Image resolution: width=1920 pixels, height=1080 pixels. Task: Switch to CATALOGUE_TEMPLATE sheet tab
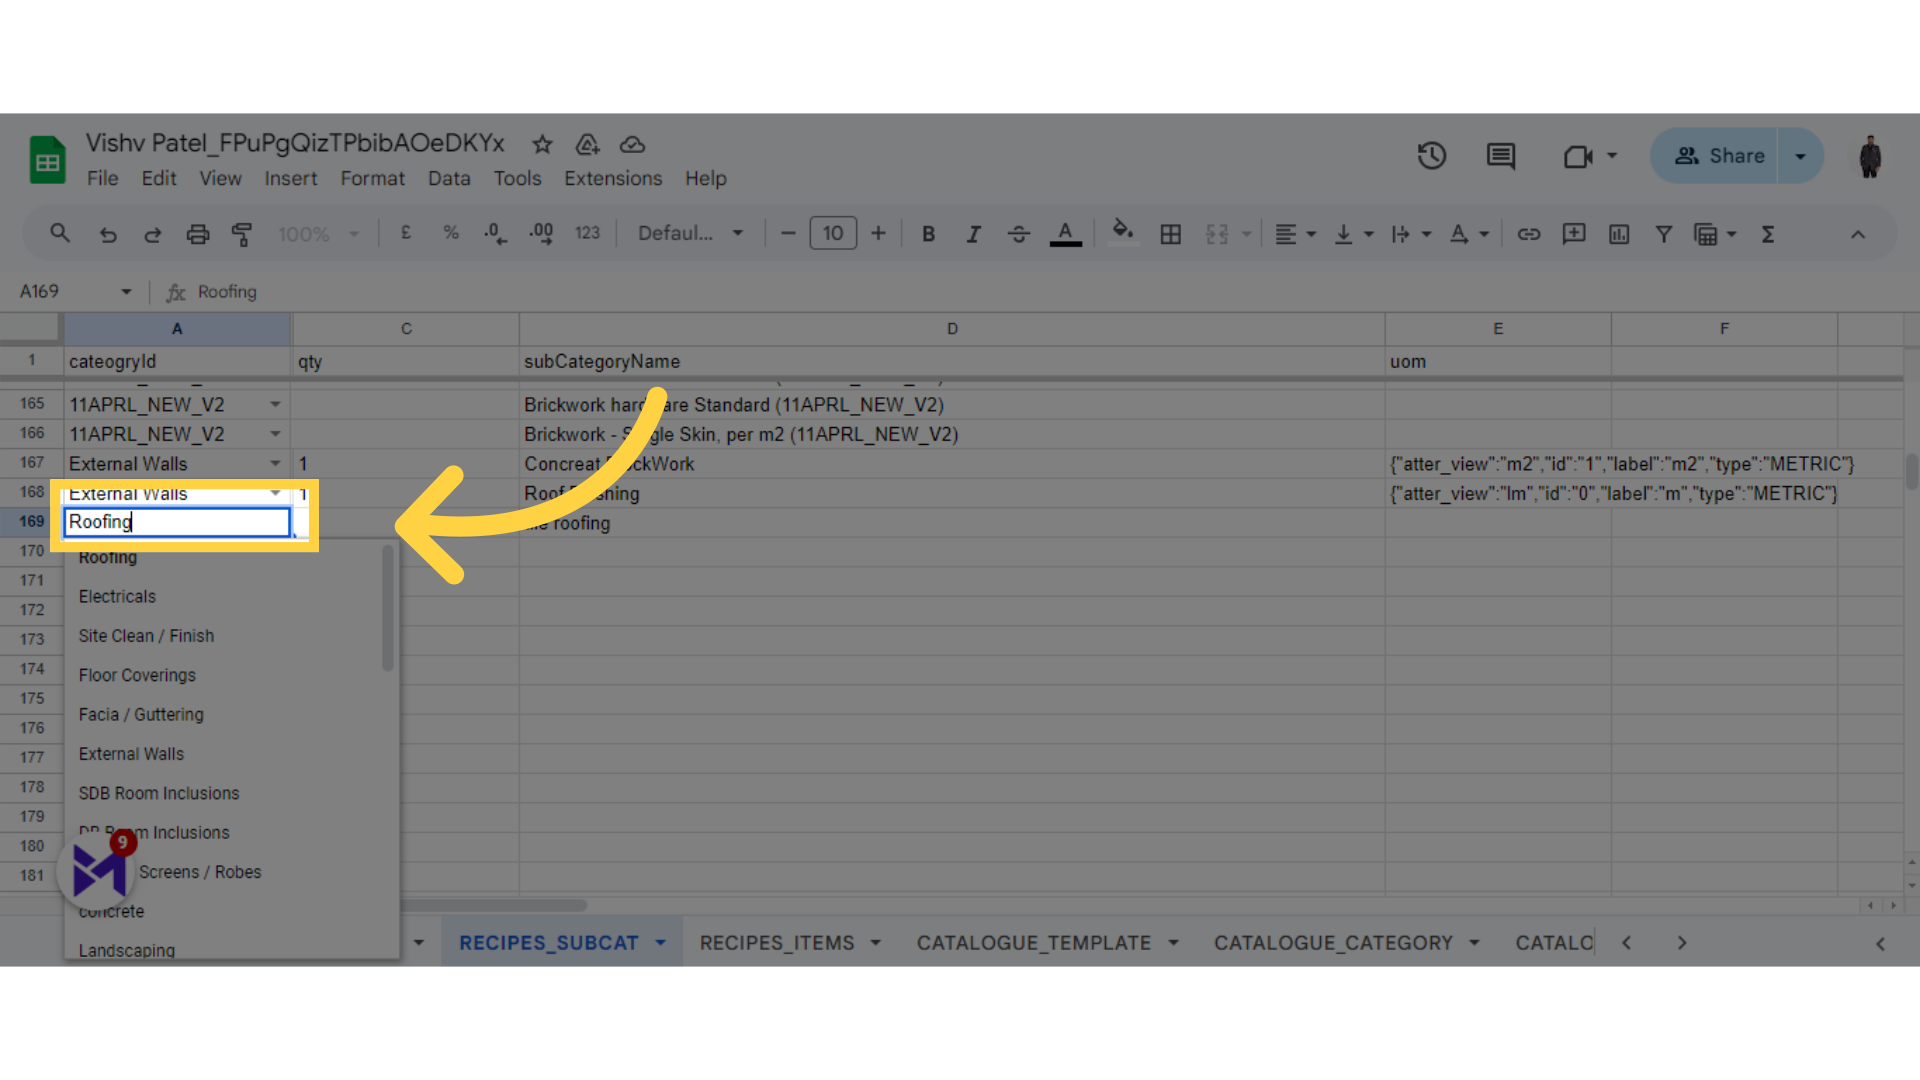click(1034, 943)
